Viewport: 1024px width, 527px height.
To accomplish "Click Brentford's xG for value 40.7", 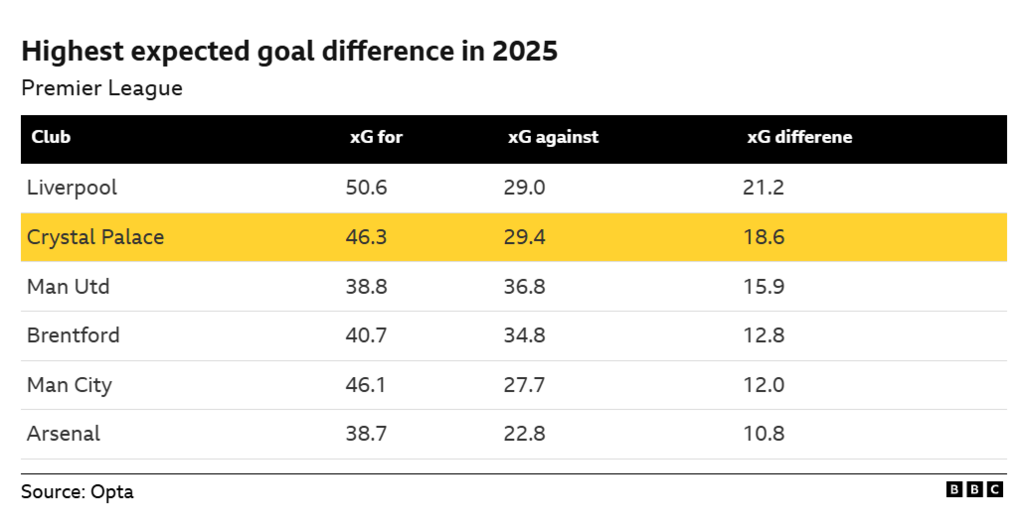I will 366,335.
